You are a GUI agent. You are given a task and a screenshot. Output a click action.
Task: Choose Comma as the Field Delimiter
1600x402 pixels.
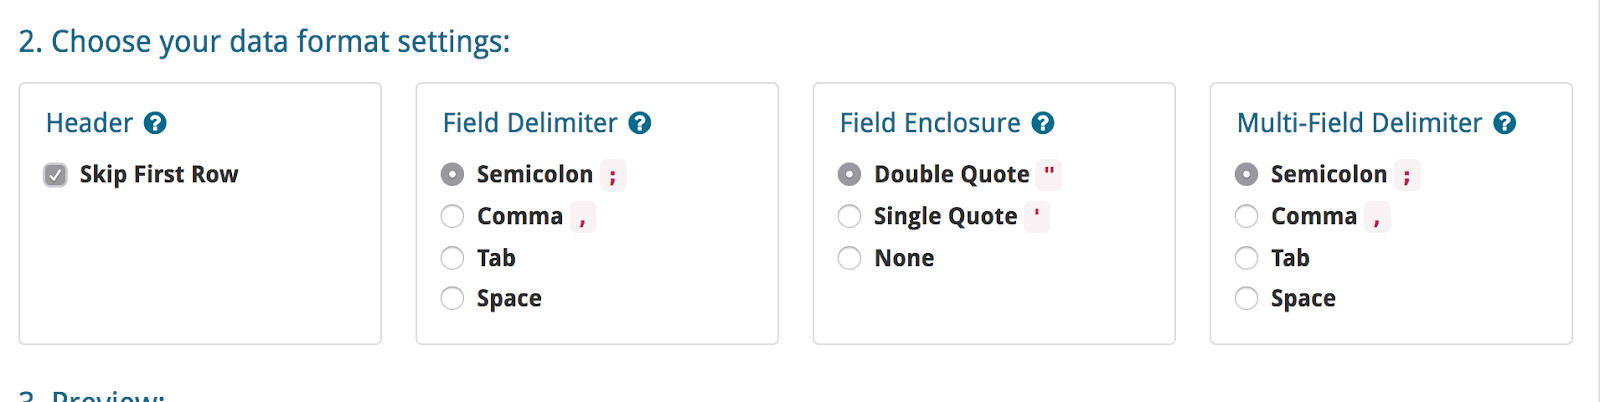click(x=452, y=216)
